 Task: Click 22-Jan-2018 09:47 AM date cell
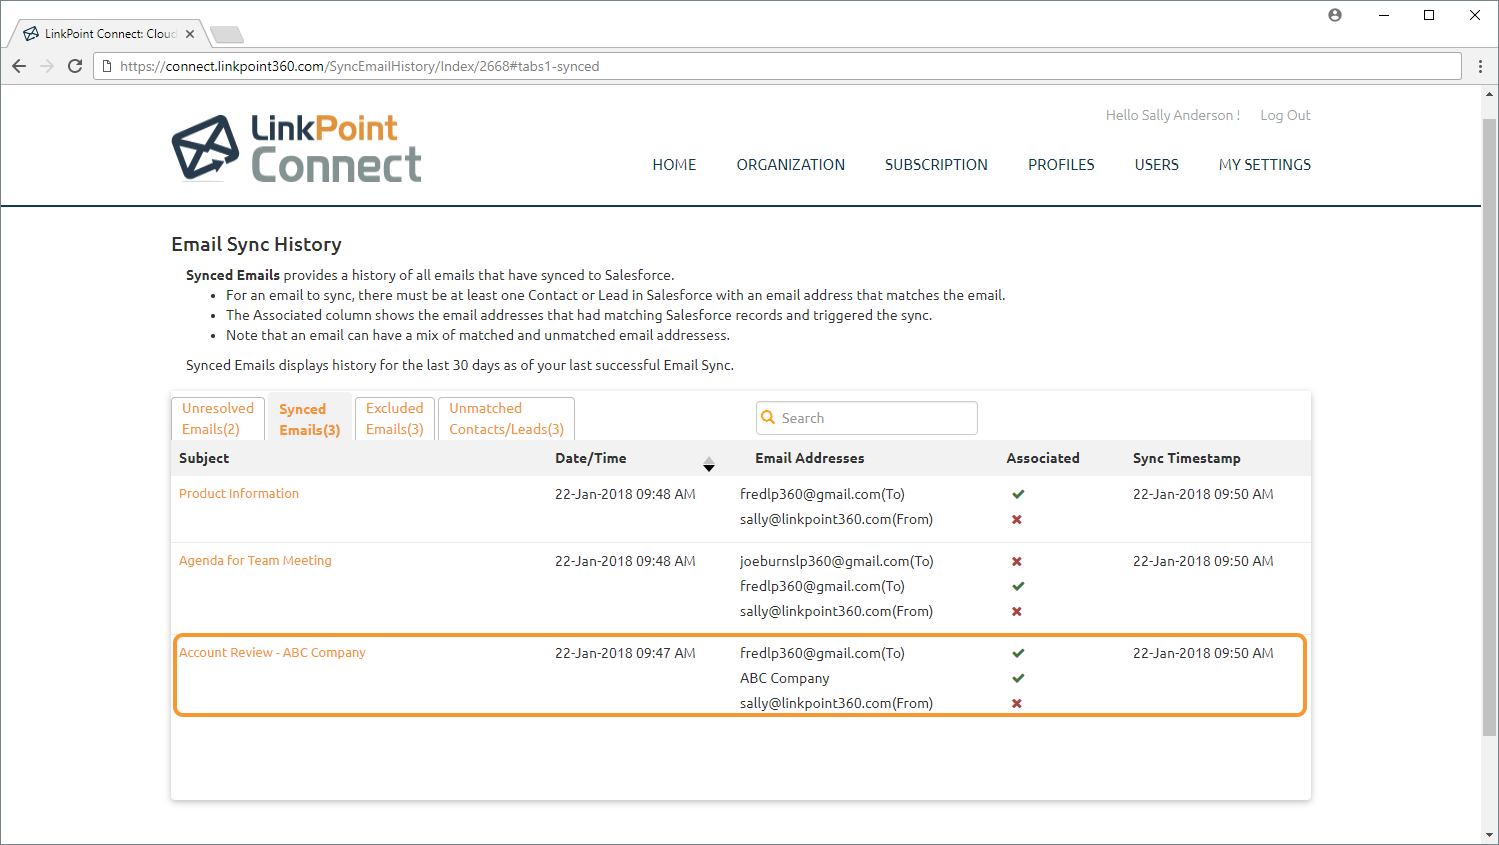click(625, 653)
